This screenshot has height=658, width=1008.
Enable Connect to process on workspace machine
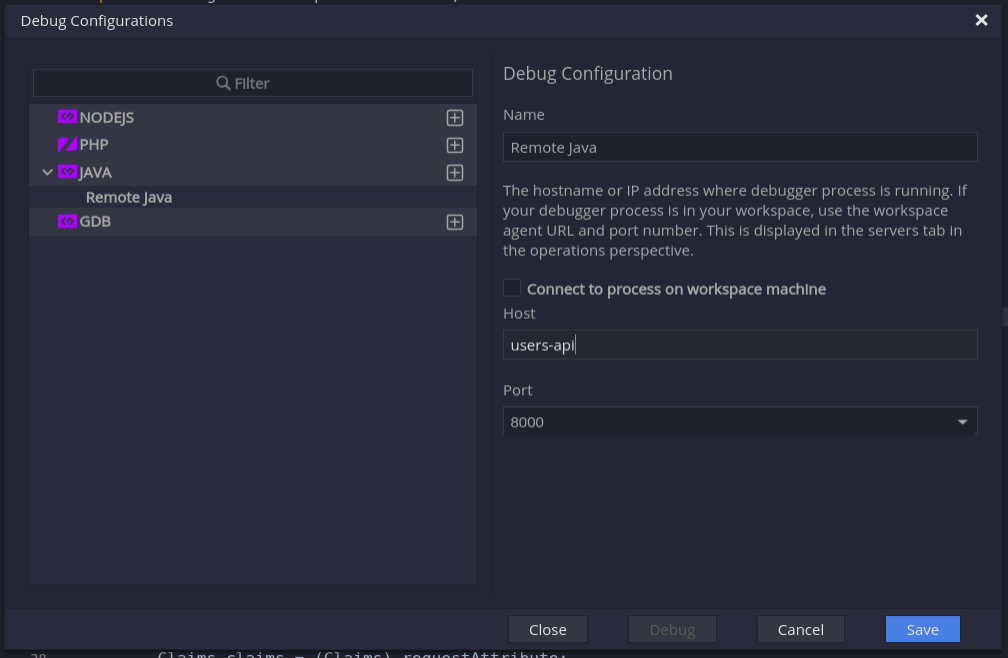pyautogui.click(x=512, y=288)
